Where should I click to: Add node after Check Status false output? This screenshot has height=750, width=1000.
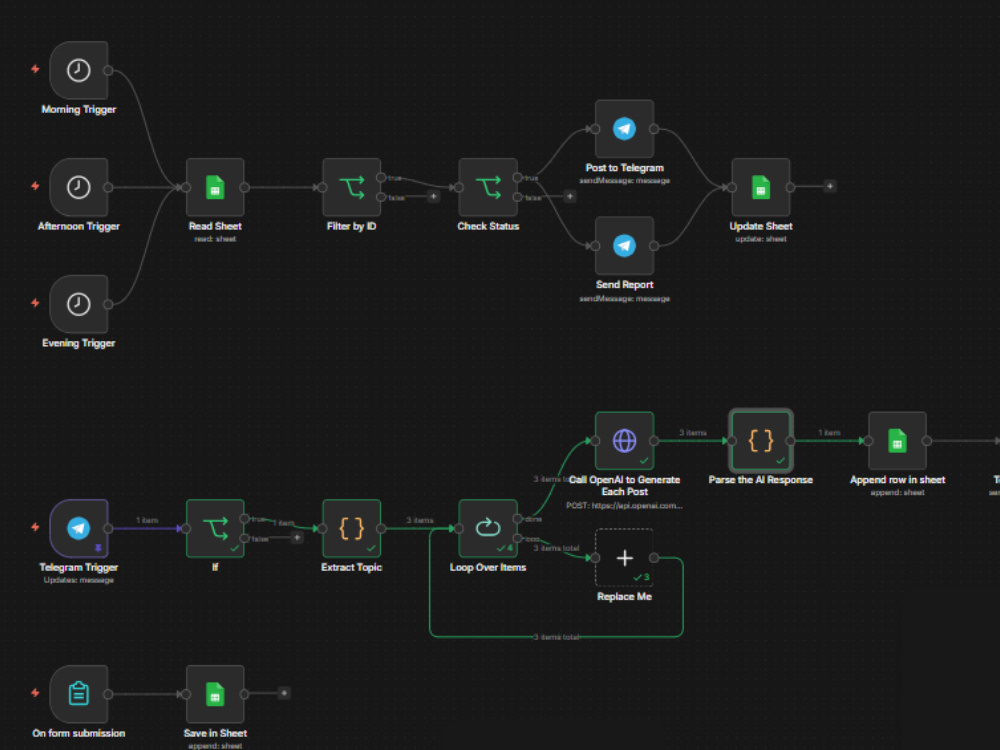[570, 196]
